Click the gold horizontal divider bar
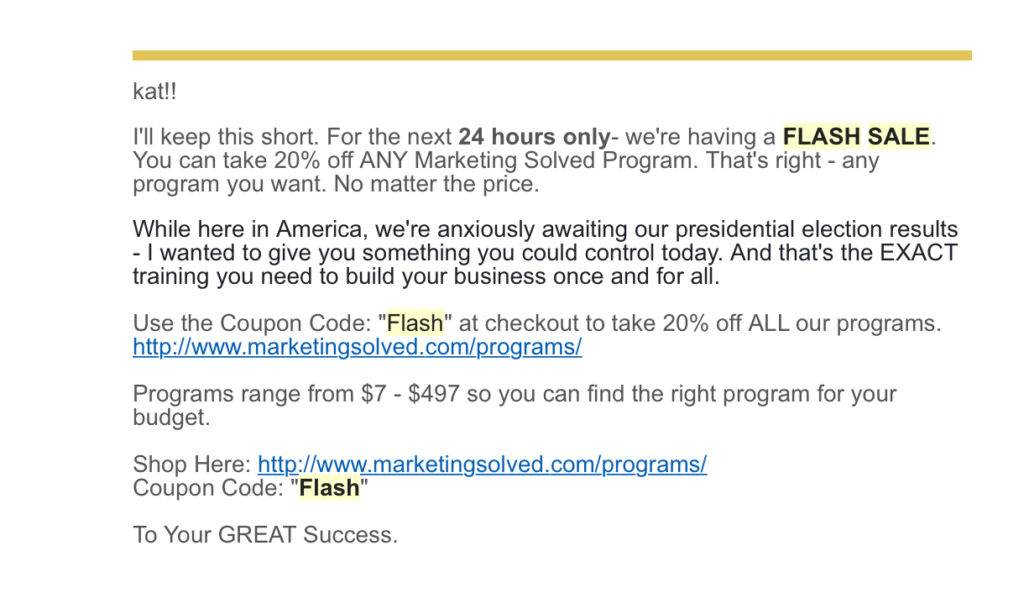Screen dimensions: 1024x593 pyautogui.click(x=552, y=56)
